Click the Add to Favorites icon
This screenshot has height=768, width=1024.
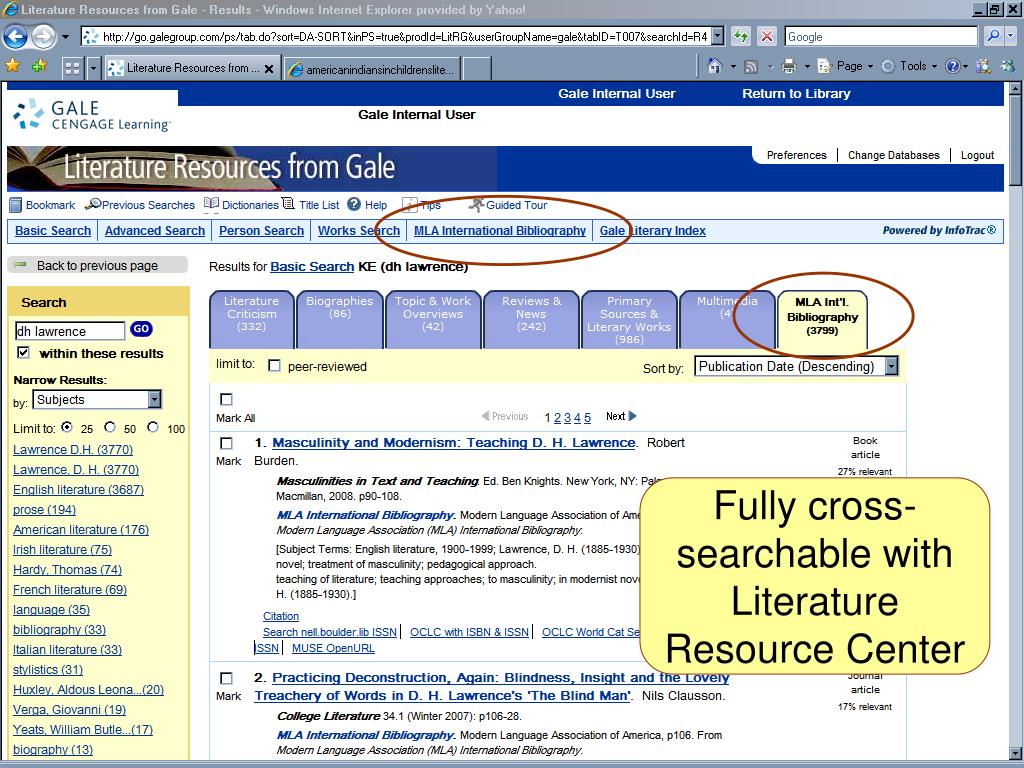point(39,65)
